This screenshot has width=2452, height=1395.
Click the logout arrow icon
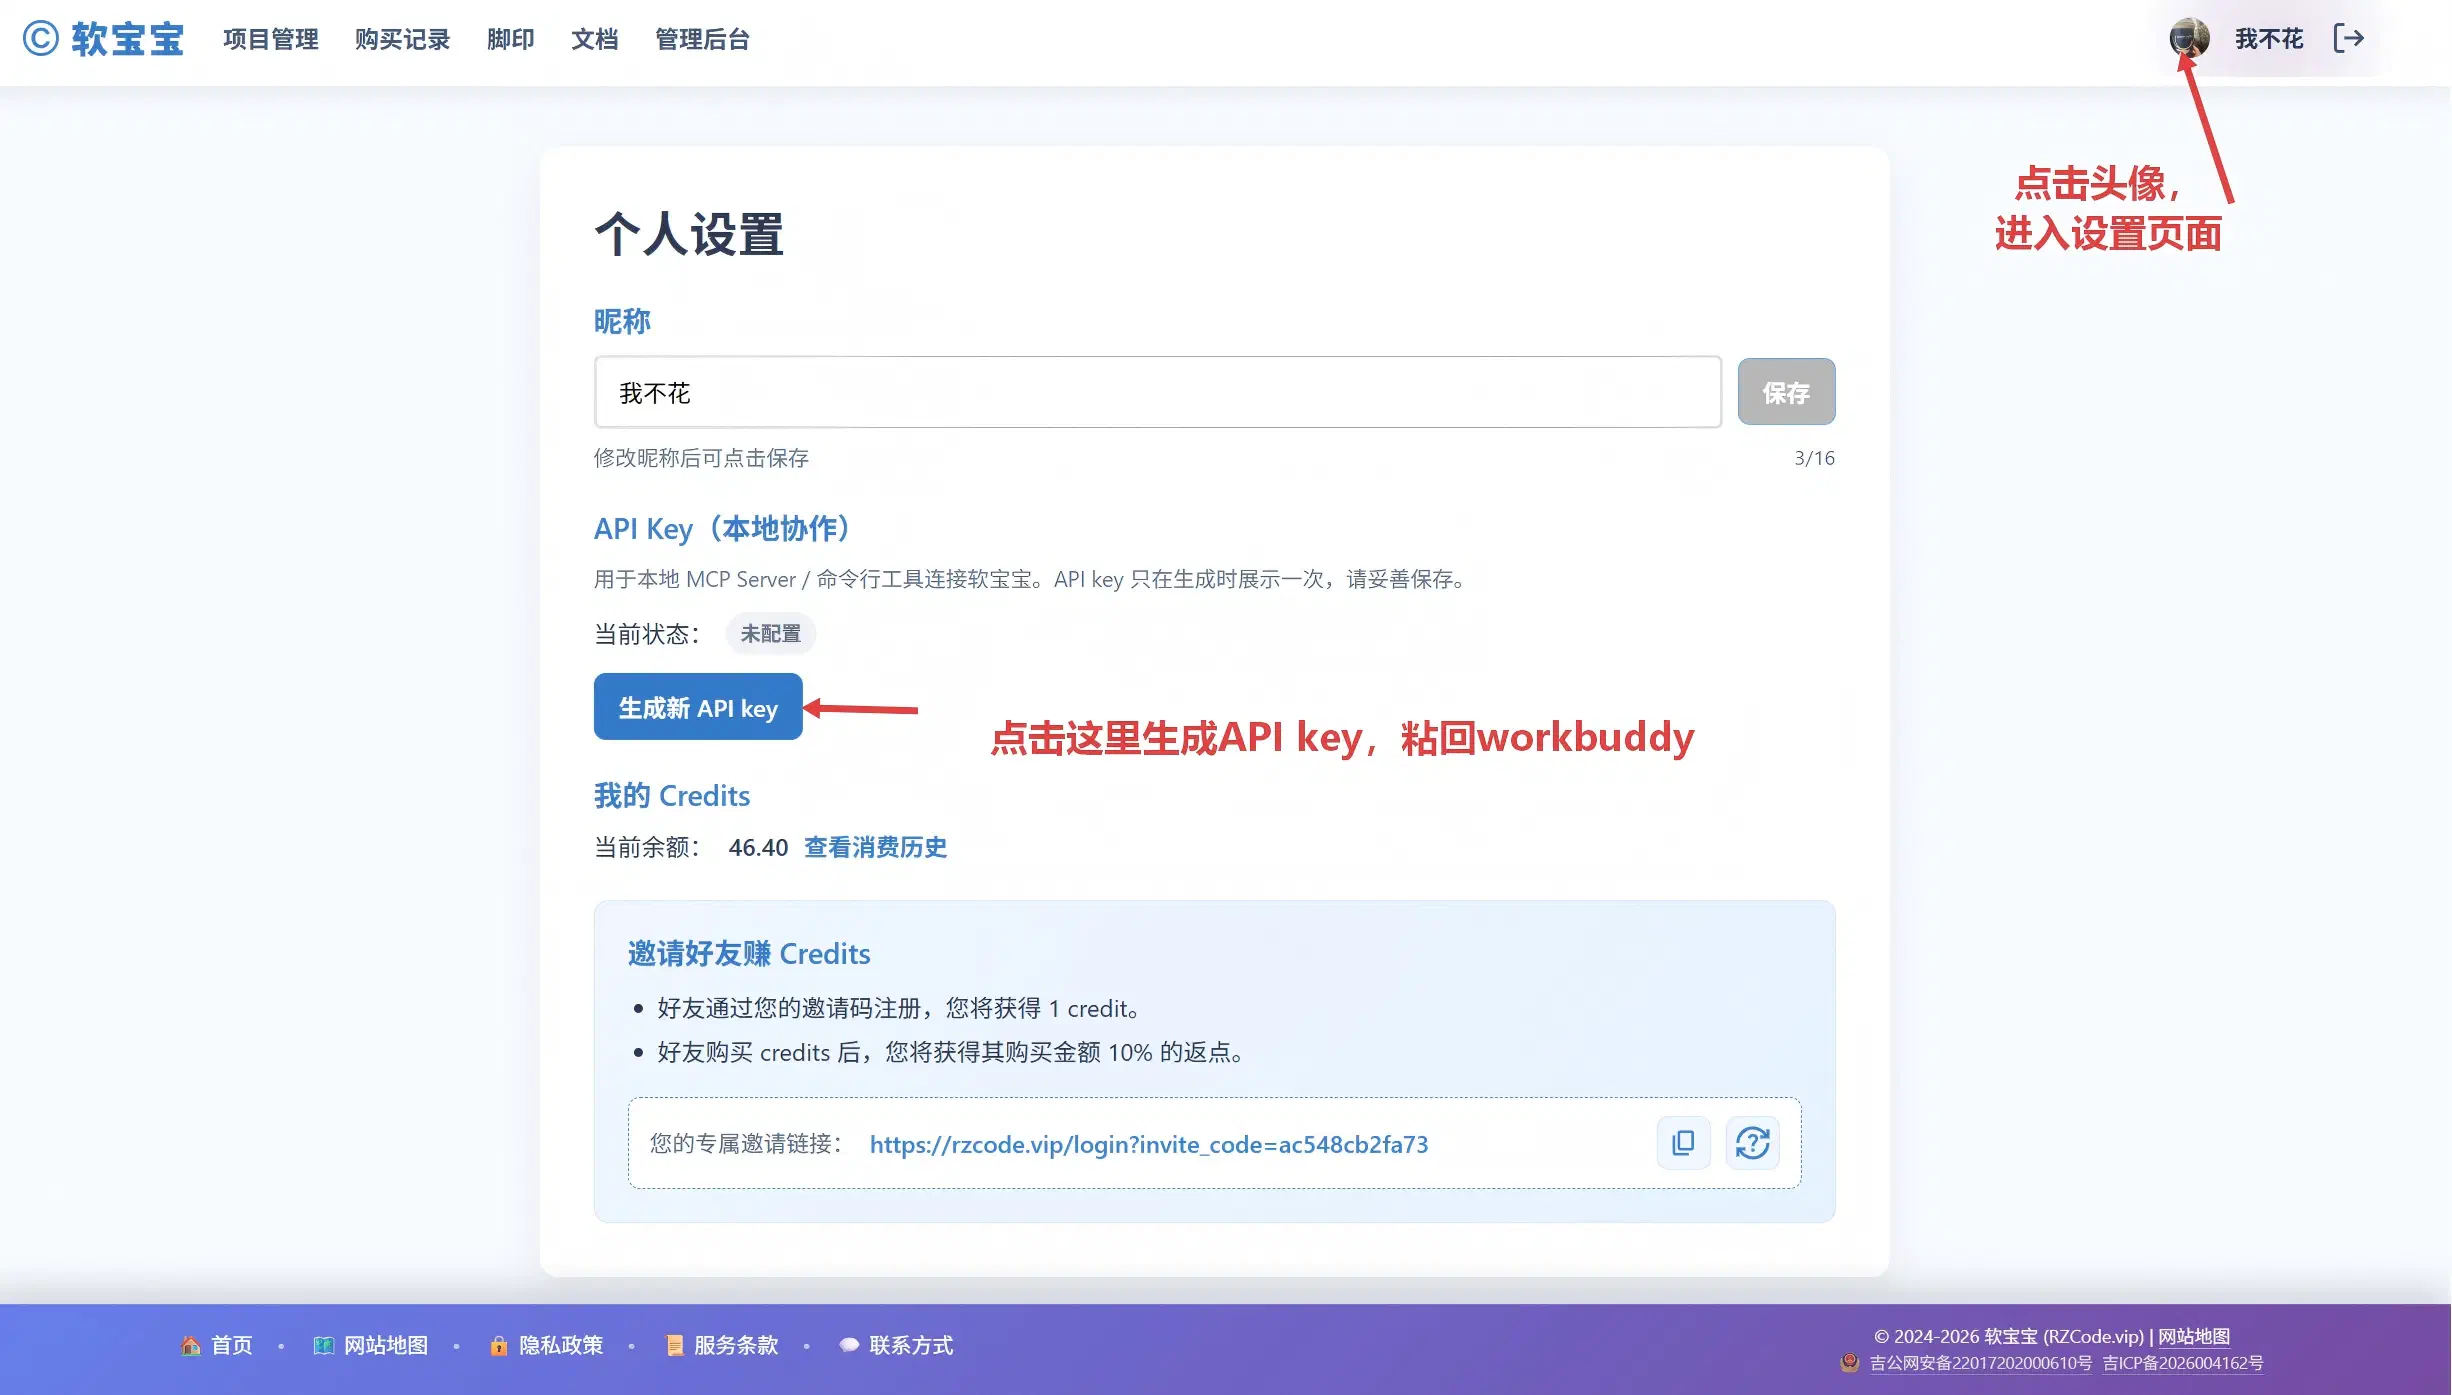(2349, 38)
